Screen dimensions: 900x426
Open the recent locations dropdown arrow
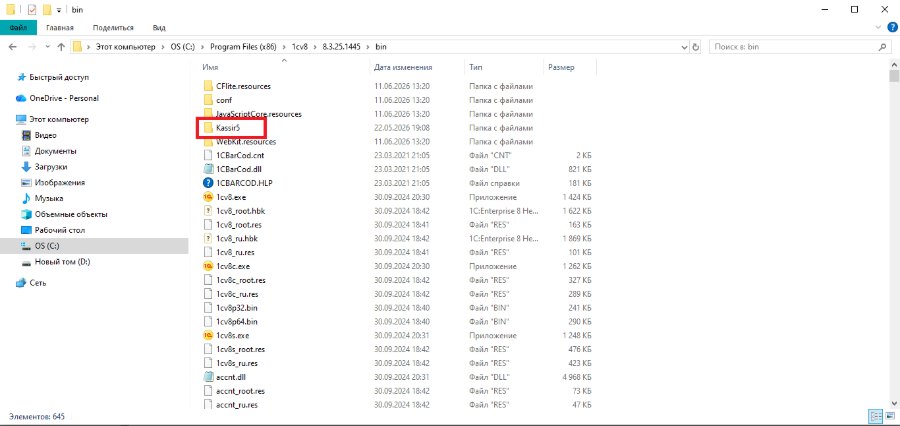pos(47,47)
